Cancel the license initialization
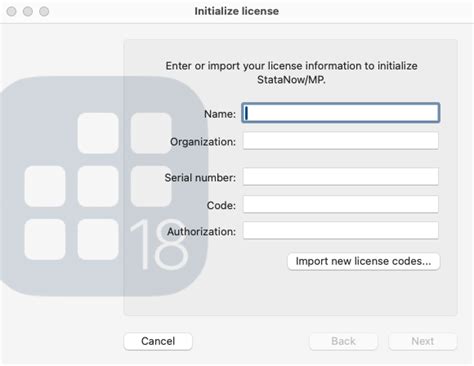The height and width of the screenshot is (366, 474). pyautogui.click(x=158, y=341)
